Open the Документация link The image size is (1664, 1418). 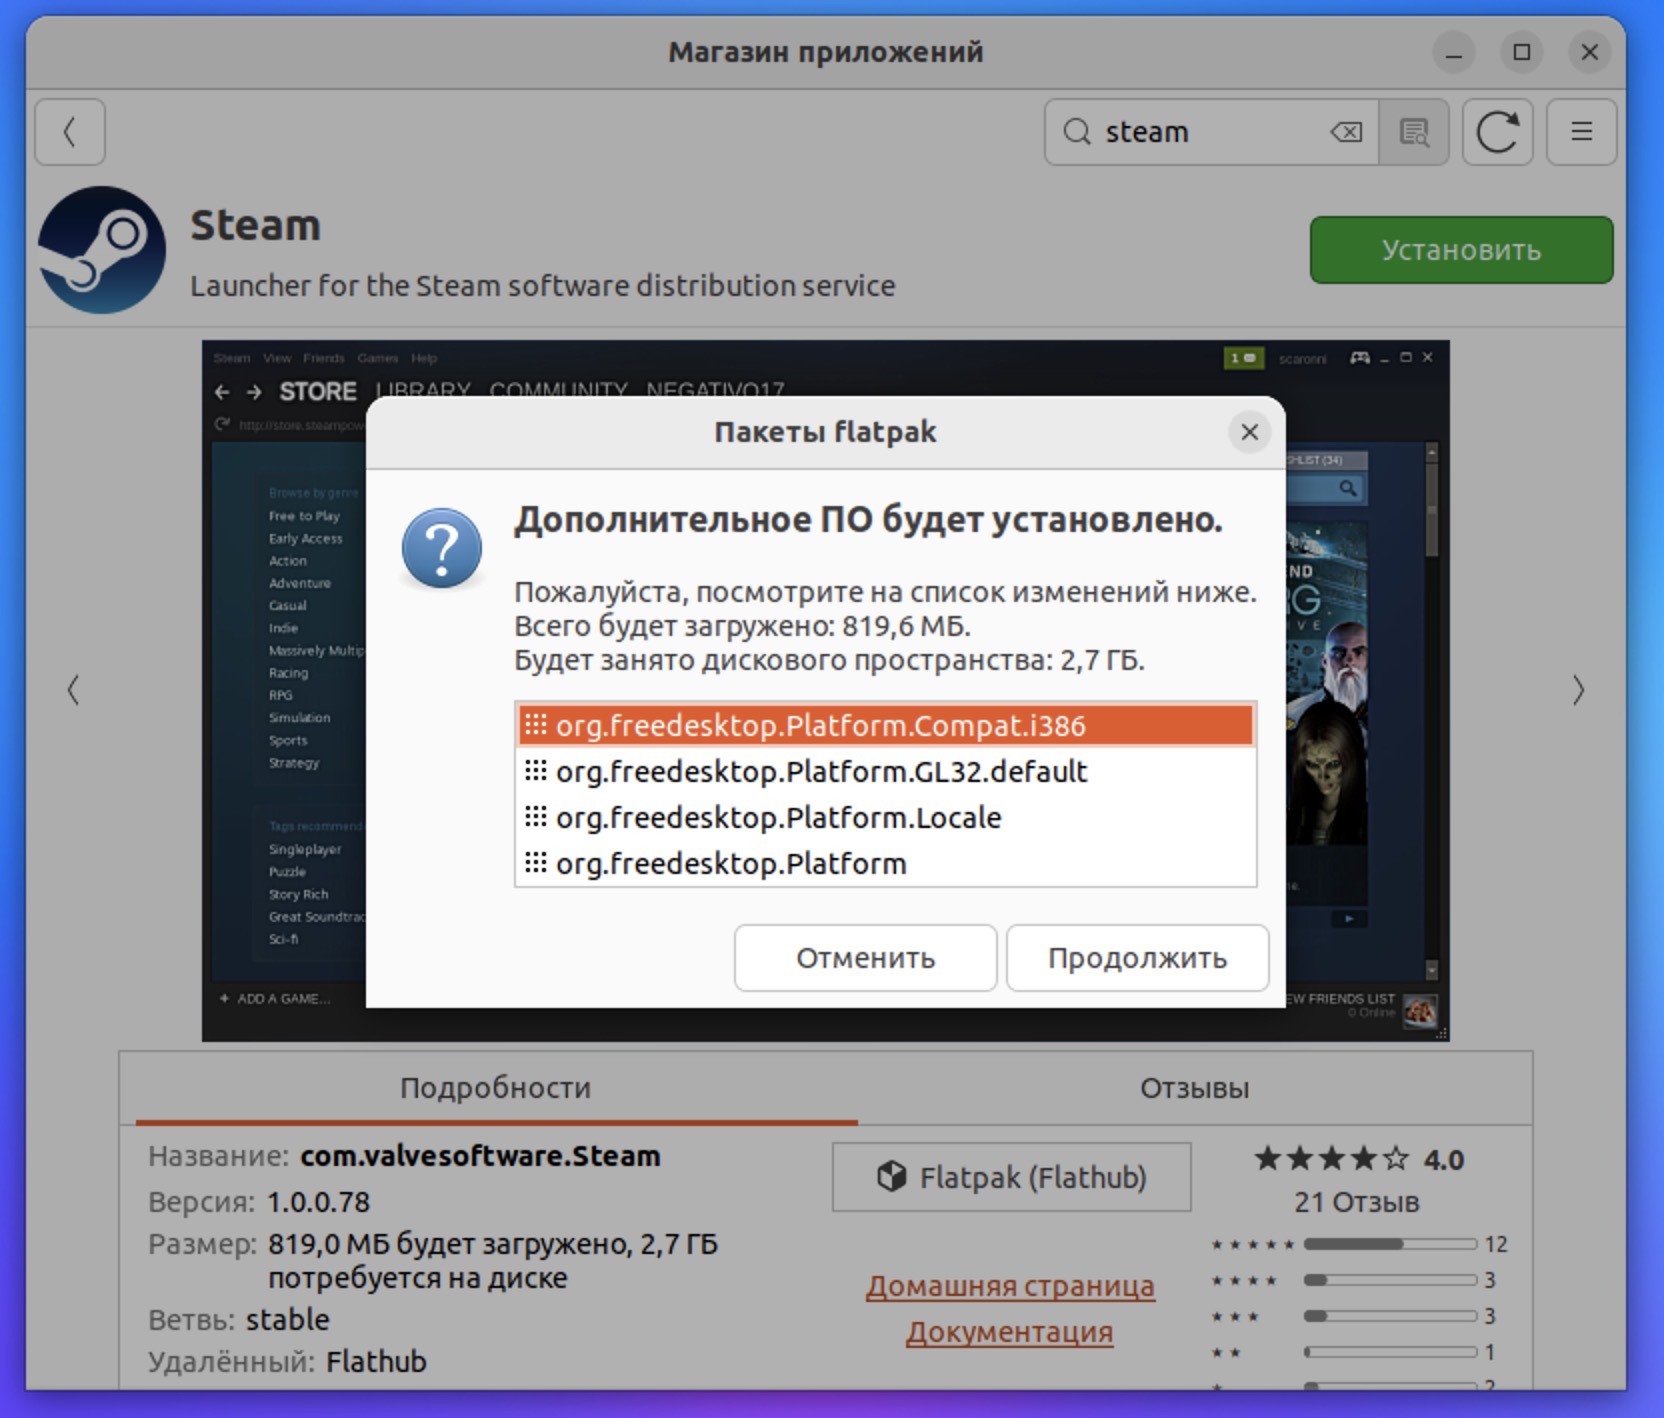point(1010,1332)
